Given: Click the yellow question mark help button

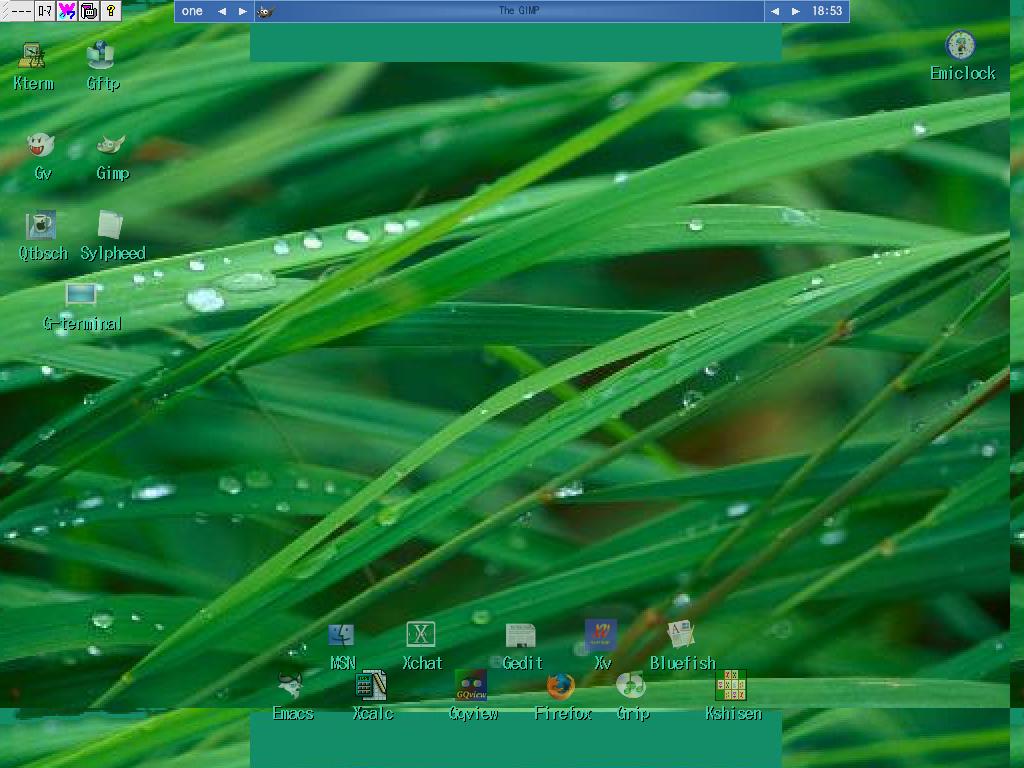Looking at the screenshot, I should pos(111,11).
